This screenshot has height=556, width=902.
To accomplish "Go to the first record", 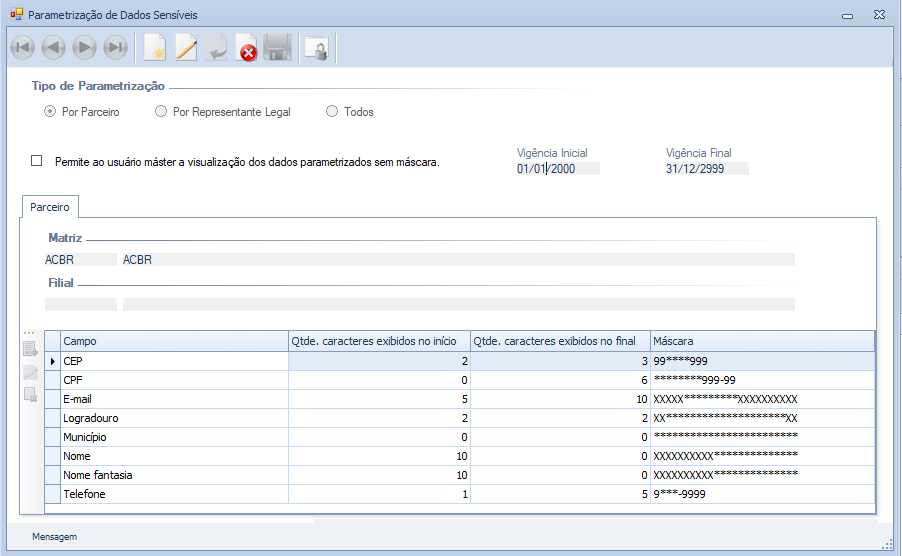I will pos(22,47).
